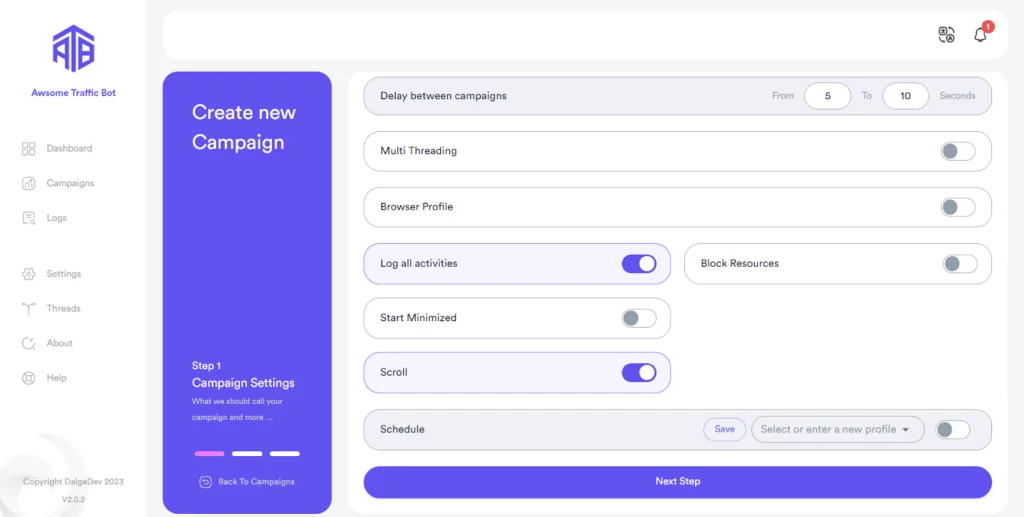Click the Threads branch icon
Image resolution: width=1024 pixels, height=517 pixels.
[x=28, y=309]
